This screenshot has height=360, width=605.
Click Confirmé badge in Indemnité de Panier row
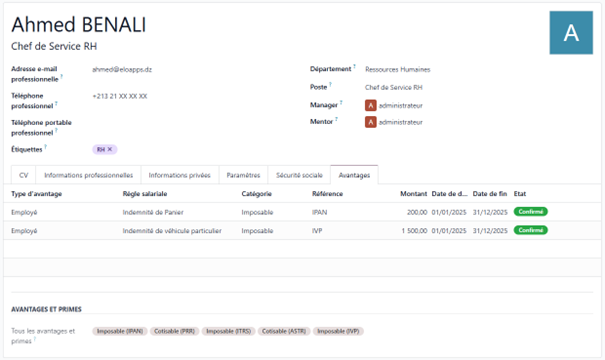tap(531, 211)
